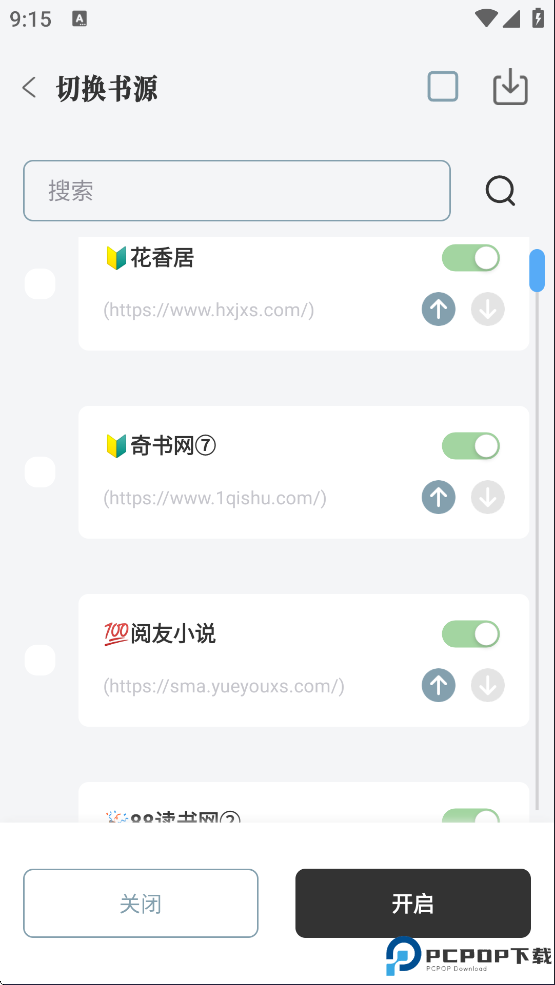Tick the select-all checkbox in header

[442, 87]
